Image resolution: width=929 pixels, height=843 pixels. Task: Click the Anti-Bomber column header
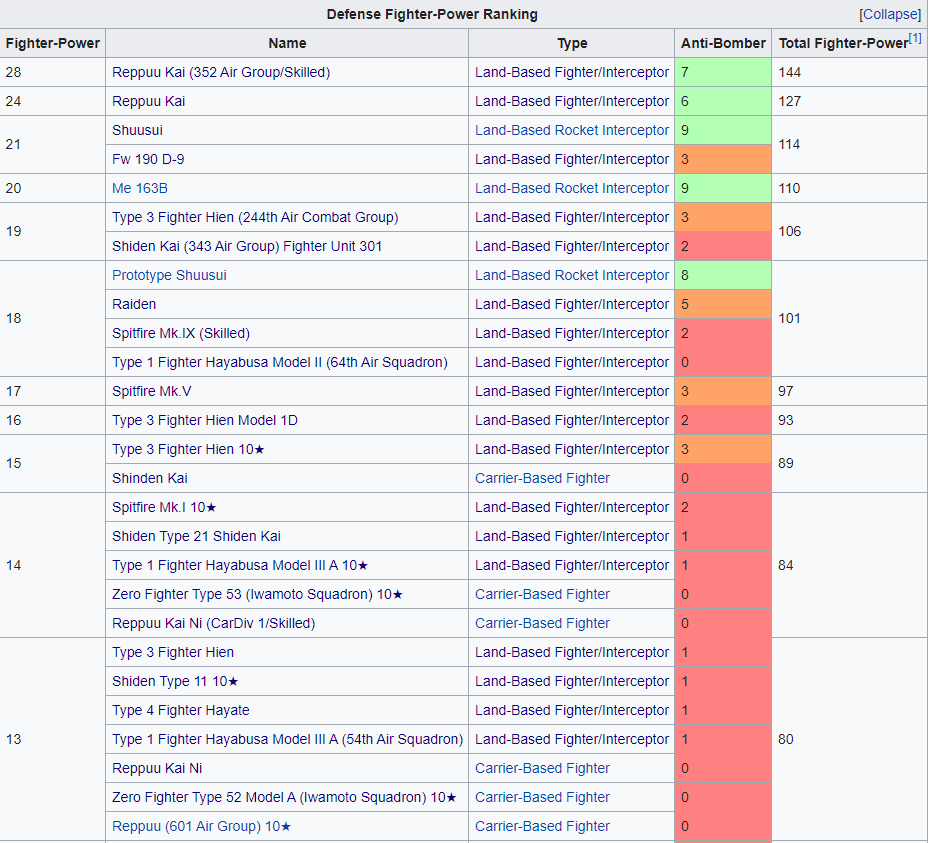pos(723,43)
